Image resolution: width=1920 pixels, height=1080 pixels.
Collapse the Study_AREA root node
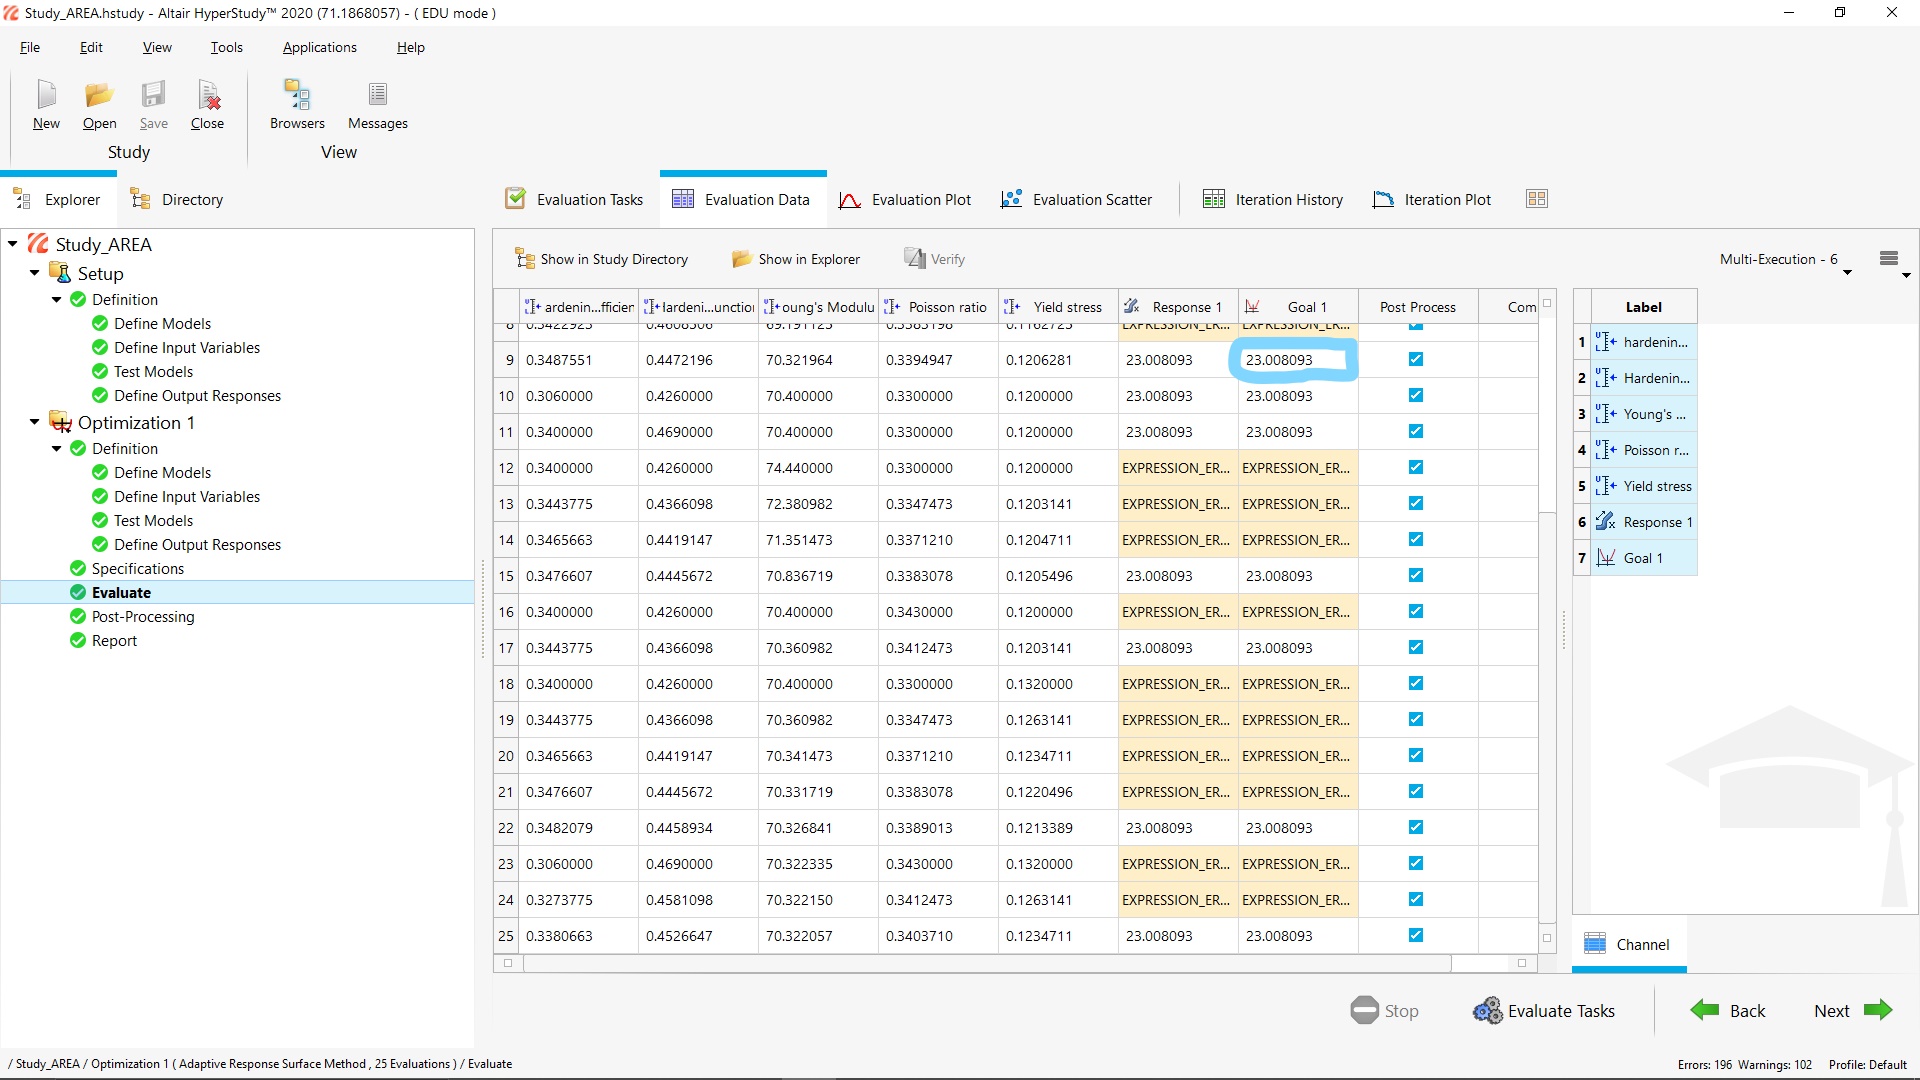(13, 244)
